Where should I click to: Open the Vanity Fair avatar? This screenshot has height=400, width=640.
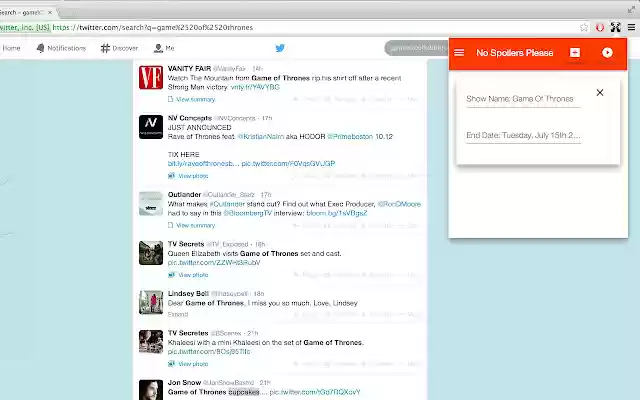click(151, 77)
